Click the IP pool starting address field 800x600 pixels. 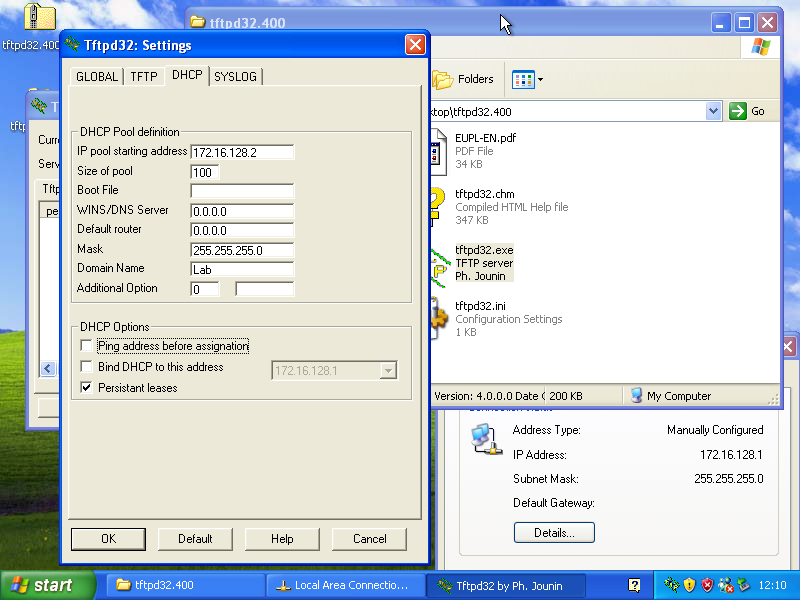click(242, 152)
